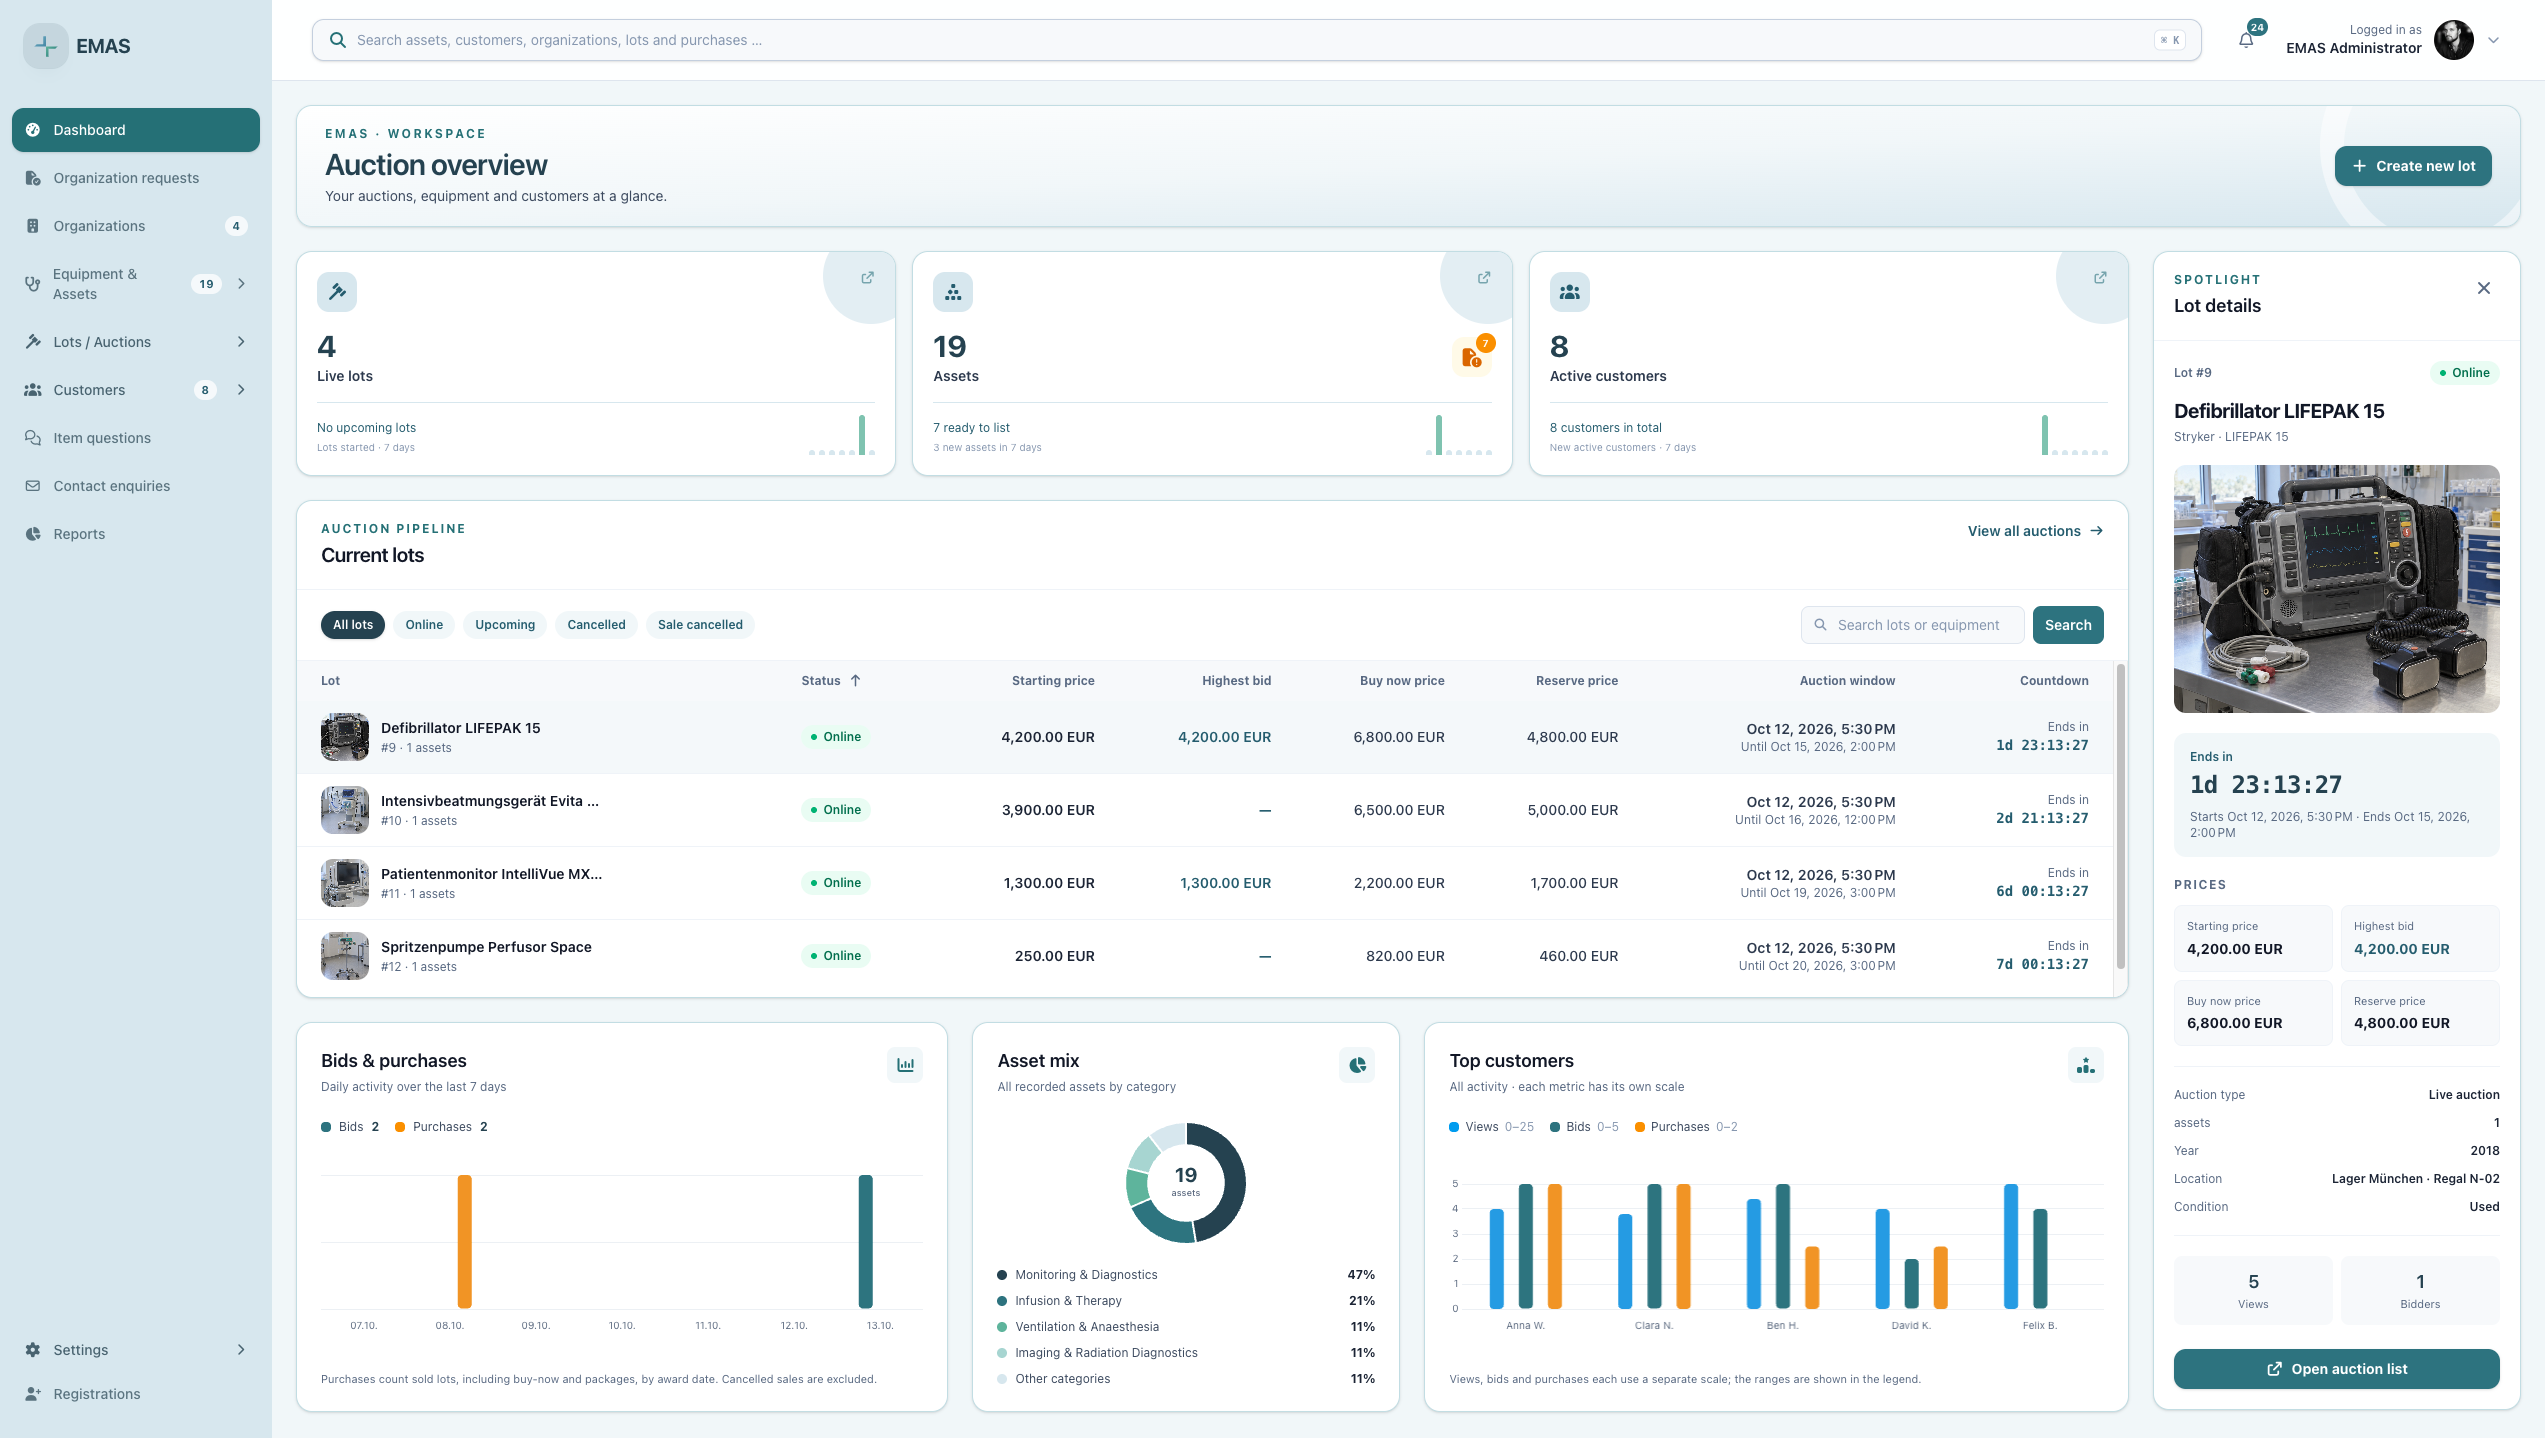Click the administrator profile avatar

coord(2454,40)
